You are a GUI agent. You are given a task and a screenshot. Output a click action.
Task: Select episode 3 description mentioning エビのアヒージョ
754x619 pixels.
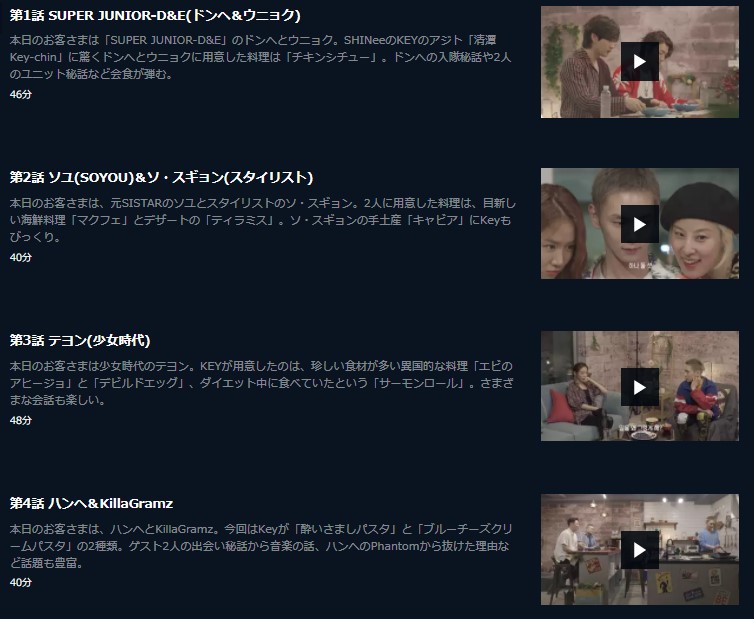(x=262, y=383)
